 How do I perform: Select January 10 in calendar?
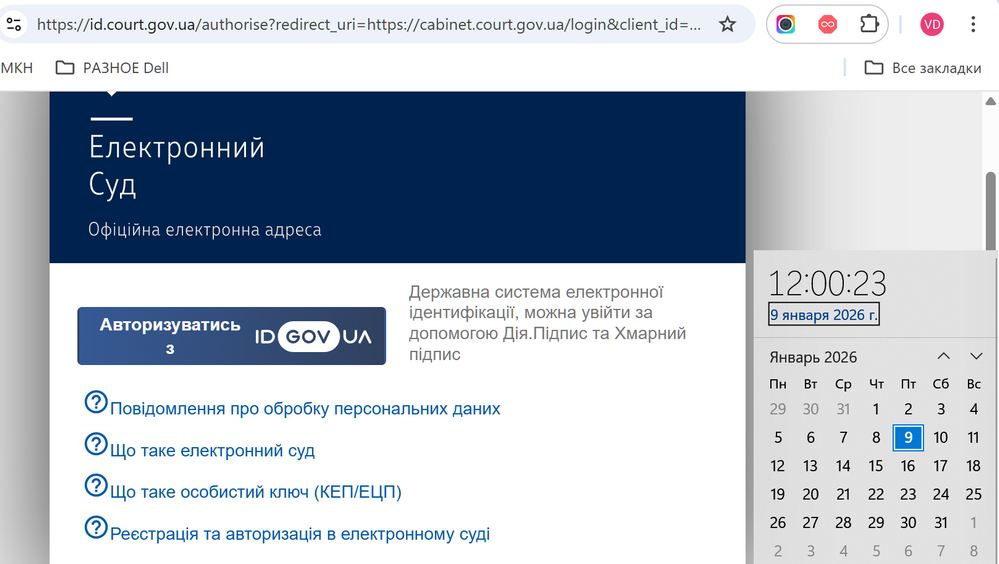pos(940,437)
